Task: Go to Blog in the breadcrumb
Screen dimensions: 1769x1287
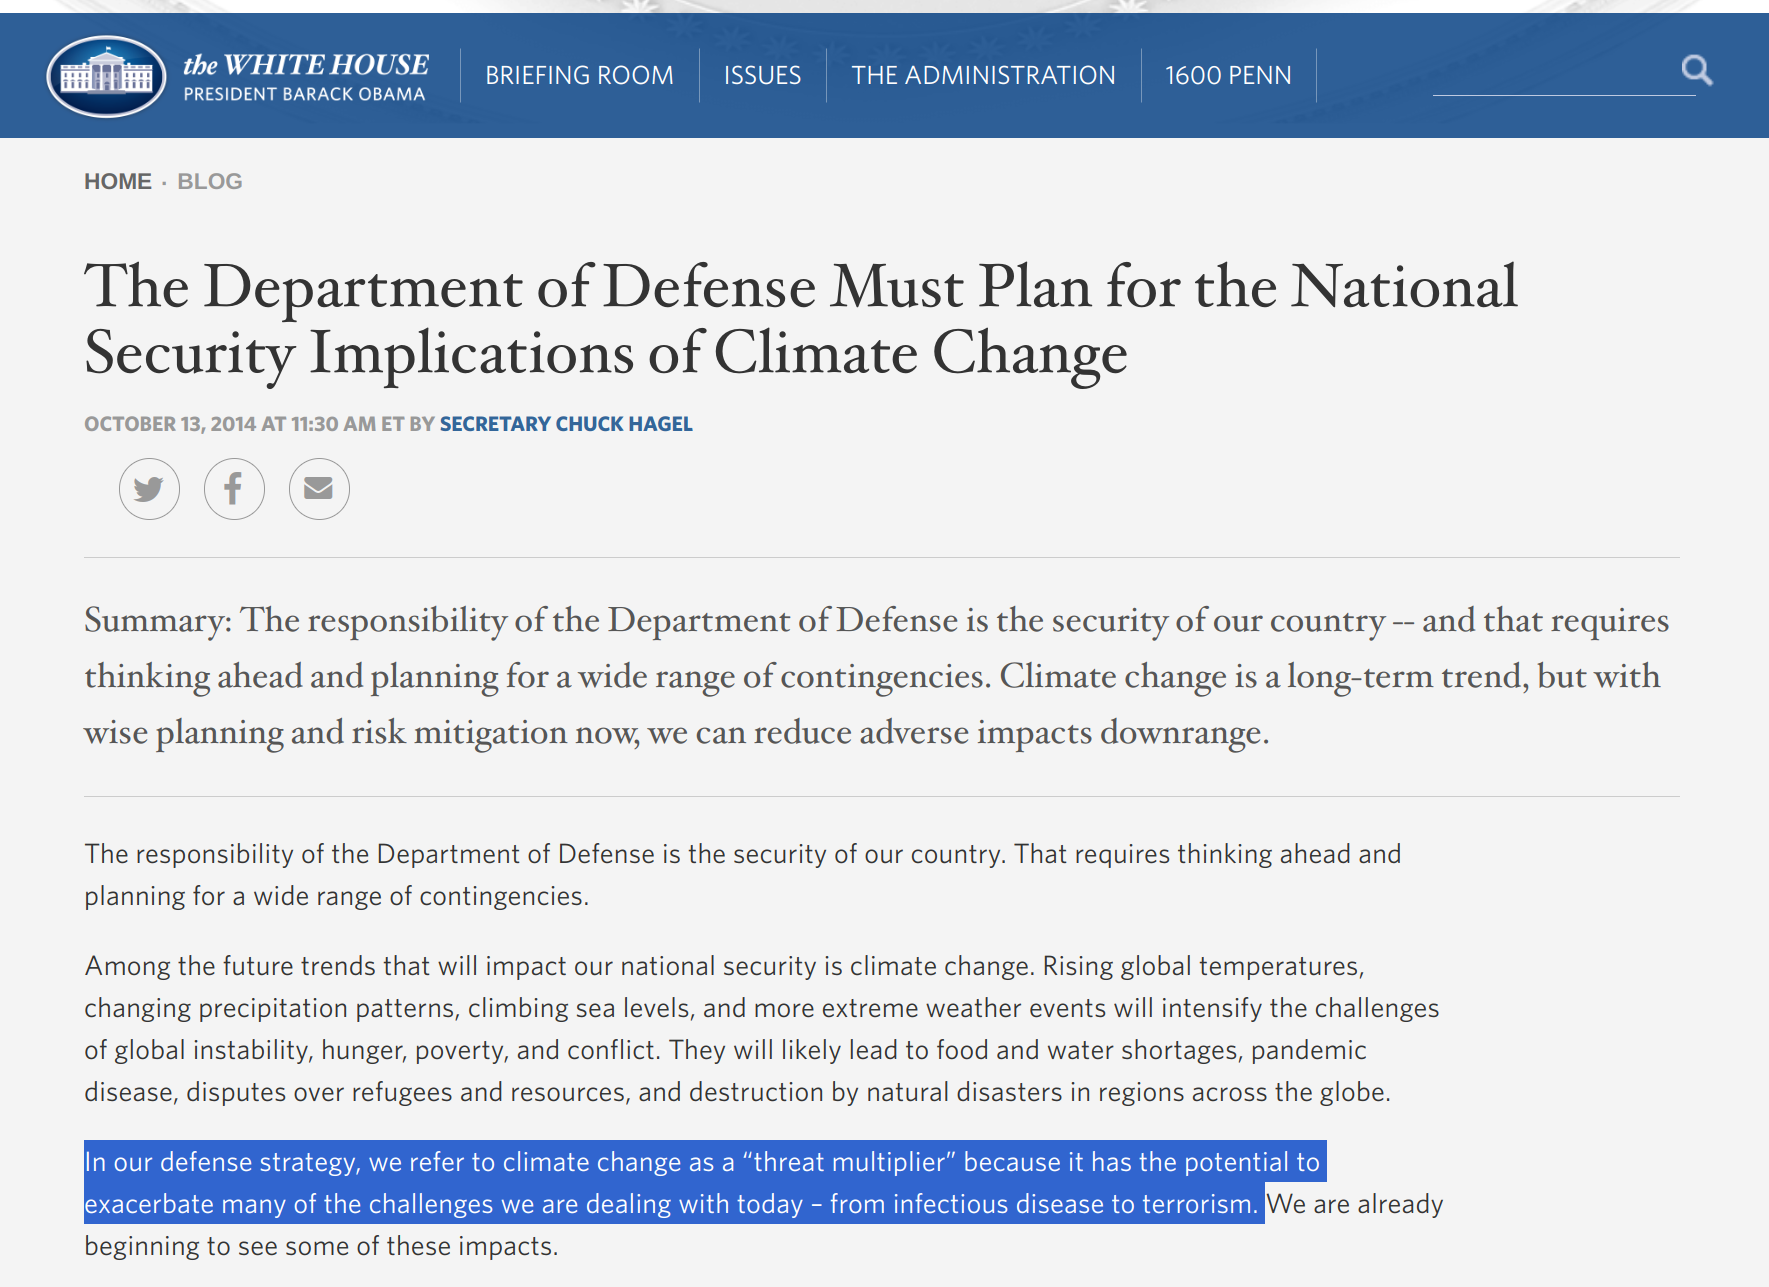Action: [210, 181]
